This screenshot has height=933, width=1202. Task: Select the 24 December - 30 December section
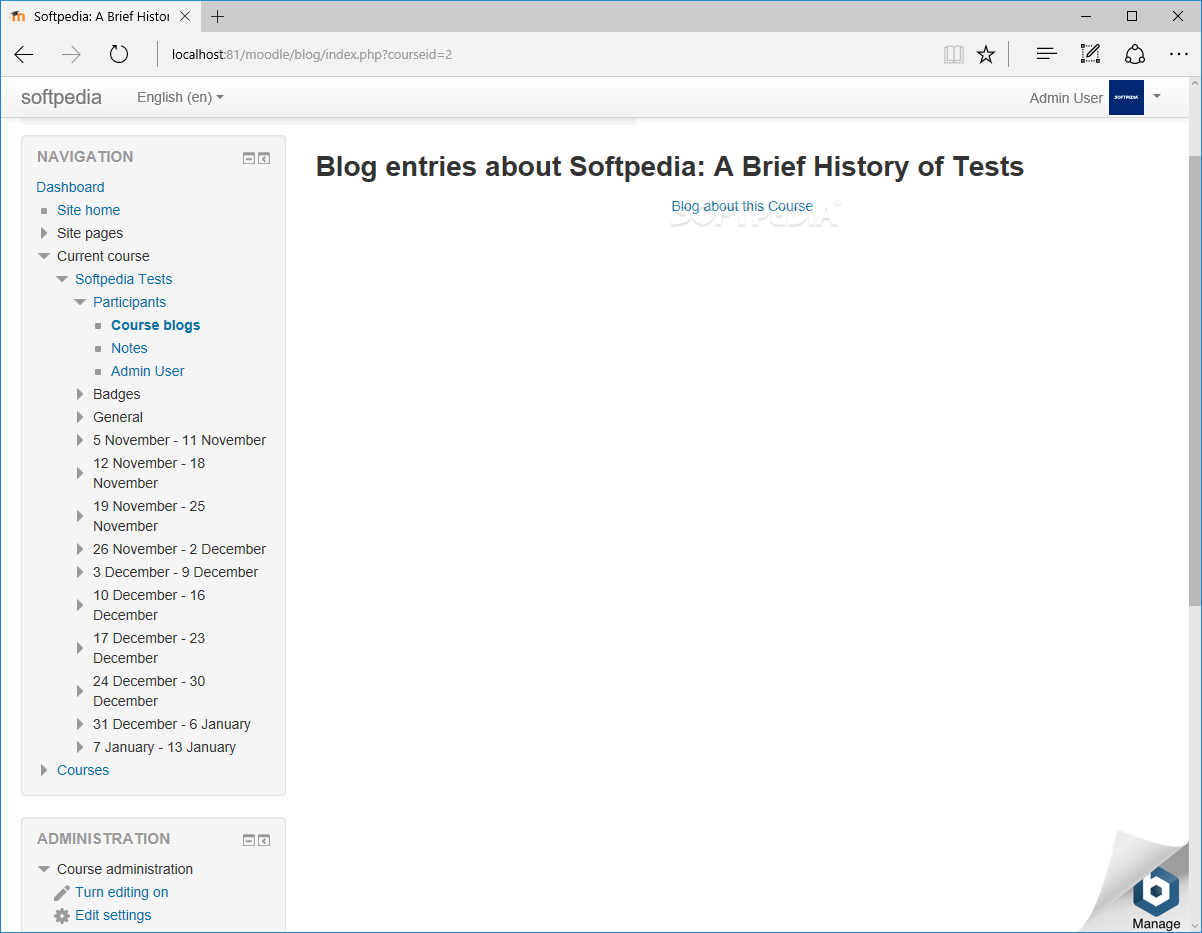tap(149, 691)
